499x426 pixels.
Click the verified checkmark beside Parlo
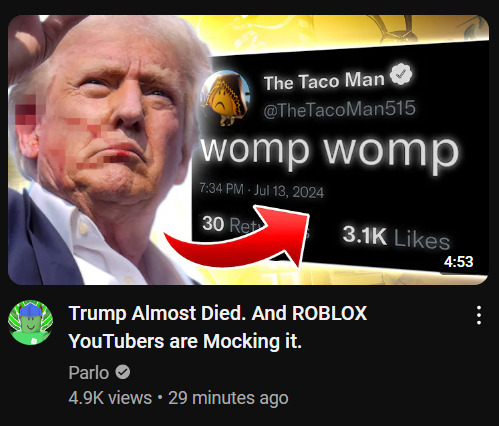tap(123, 372)
